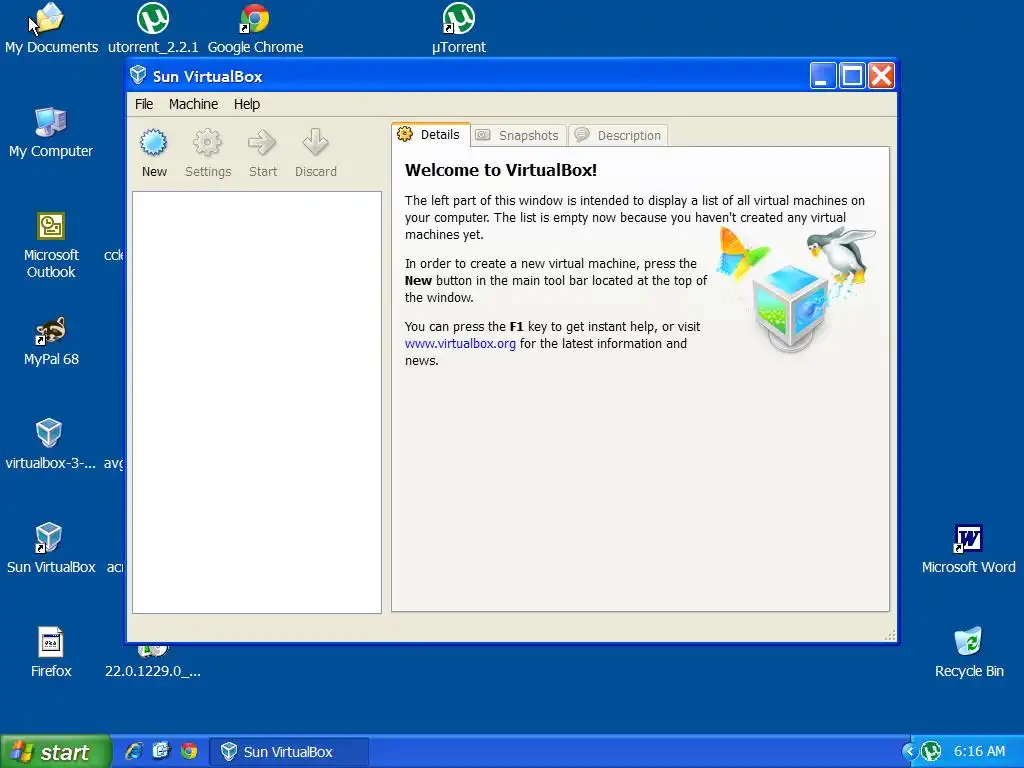
Task: Open the Help menu
Action: tap(247, 104)
